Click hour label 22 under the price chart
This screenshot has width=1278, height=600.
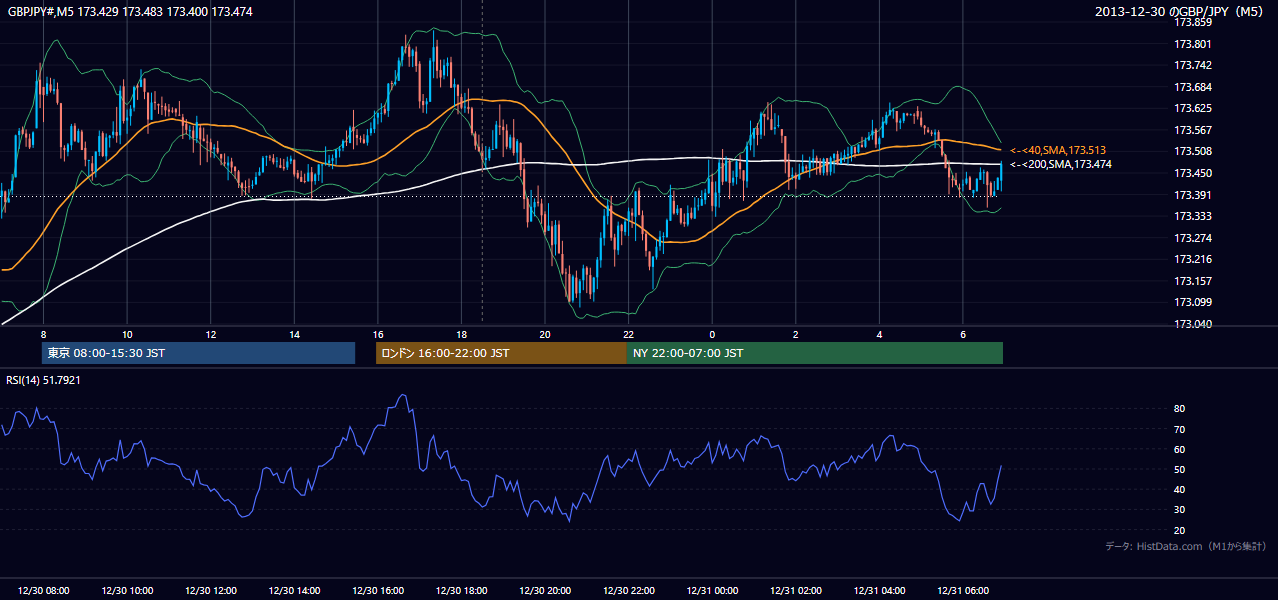pos(628,334)
